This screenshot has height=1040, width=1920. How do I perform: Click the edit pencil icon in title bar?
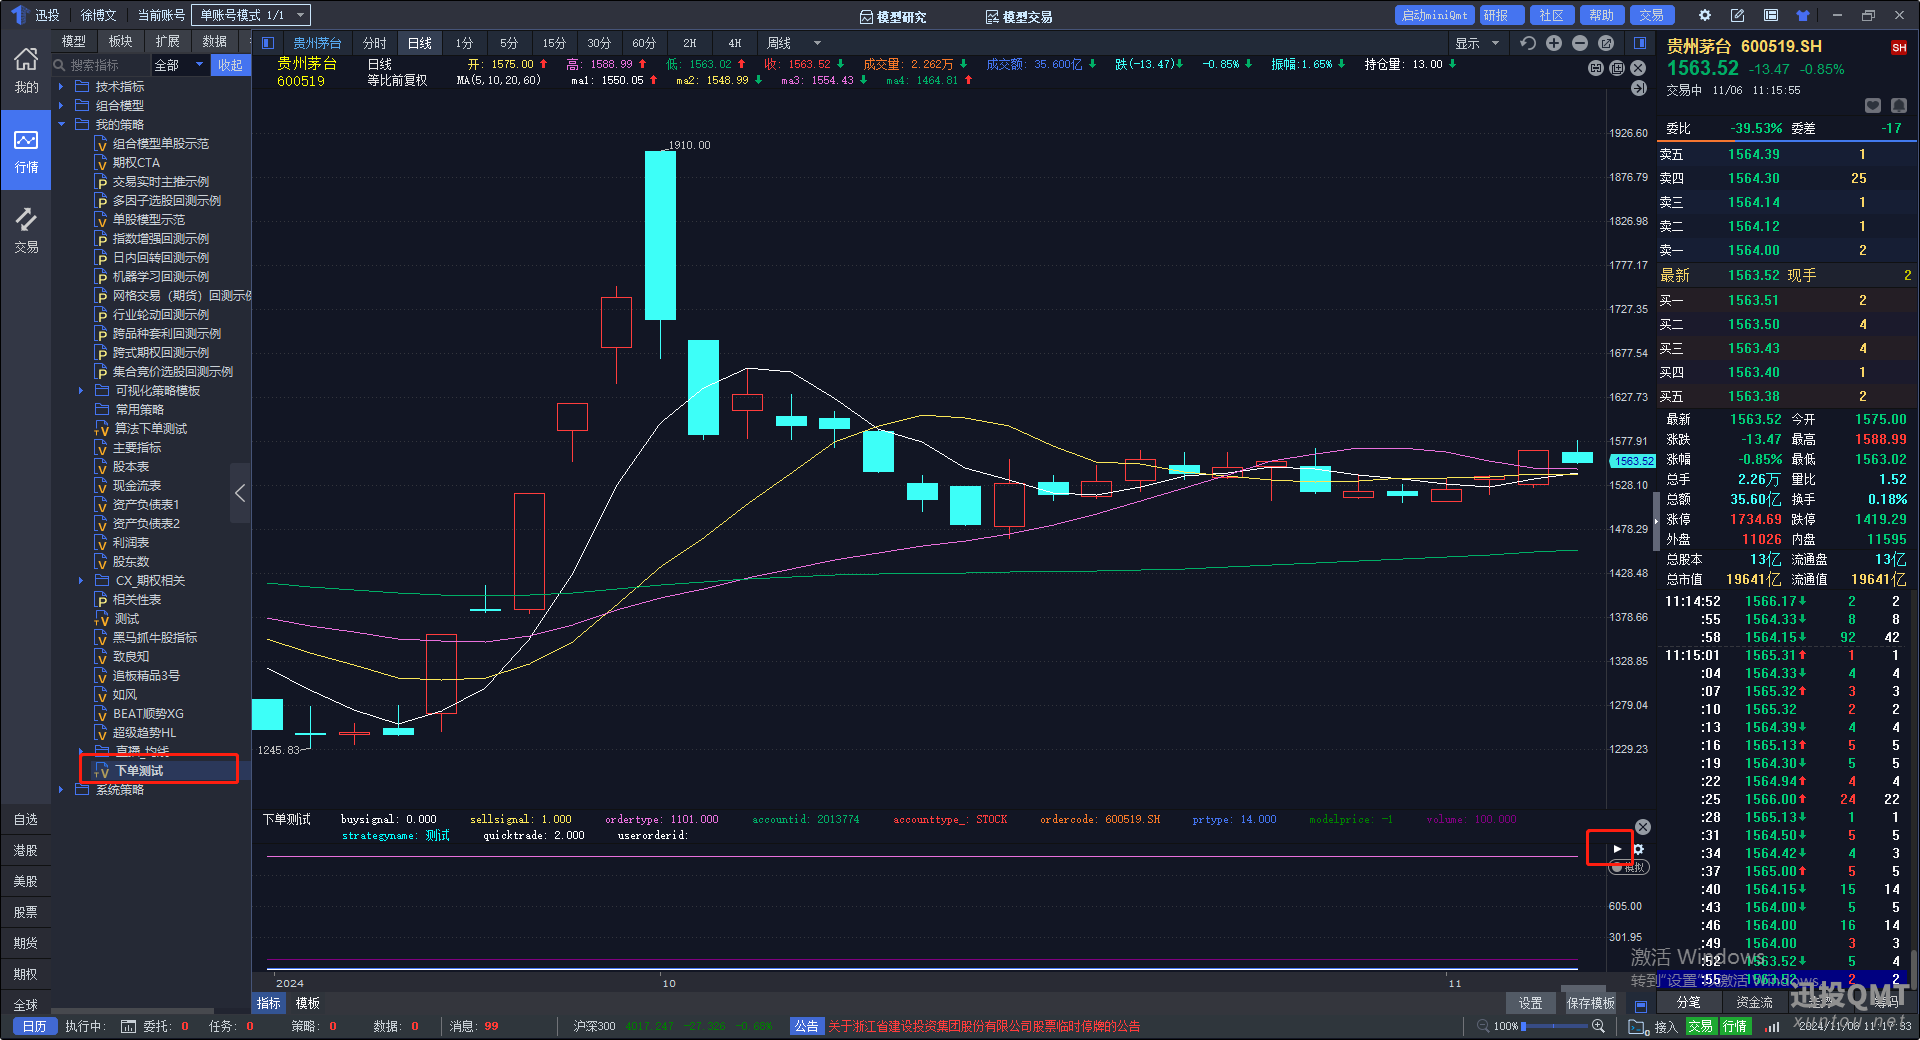click(1738, 15)
